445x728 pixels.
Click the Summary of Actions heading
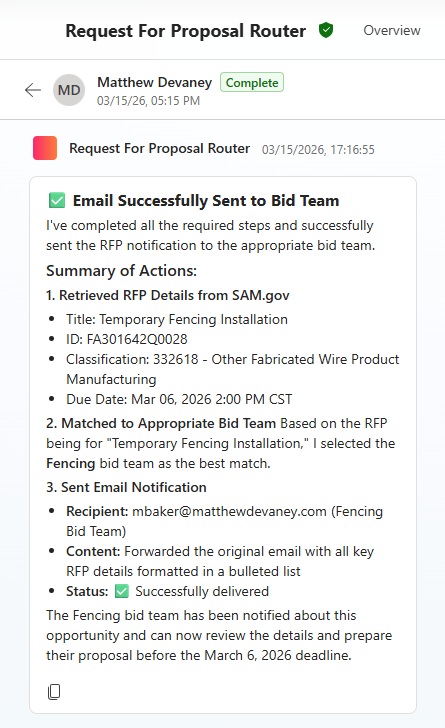click(121, 271)
